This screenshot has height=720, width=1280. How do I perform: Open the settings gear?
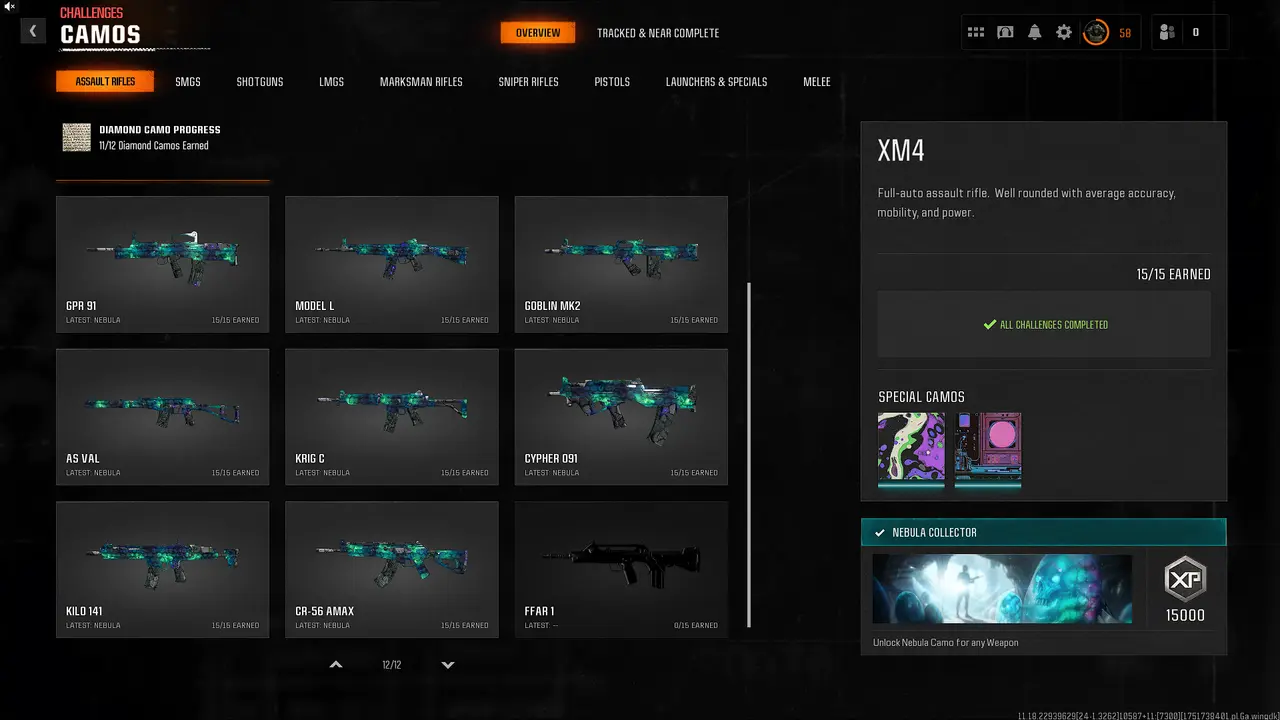[1064, 33]
